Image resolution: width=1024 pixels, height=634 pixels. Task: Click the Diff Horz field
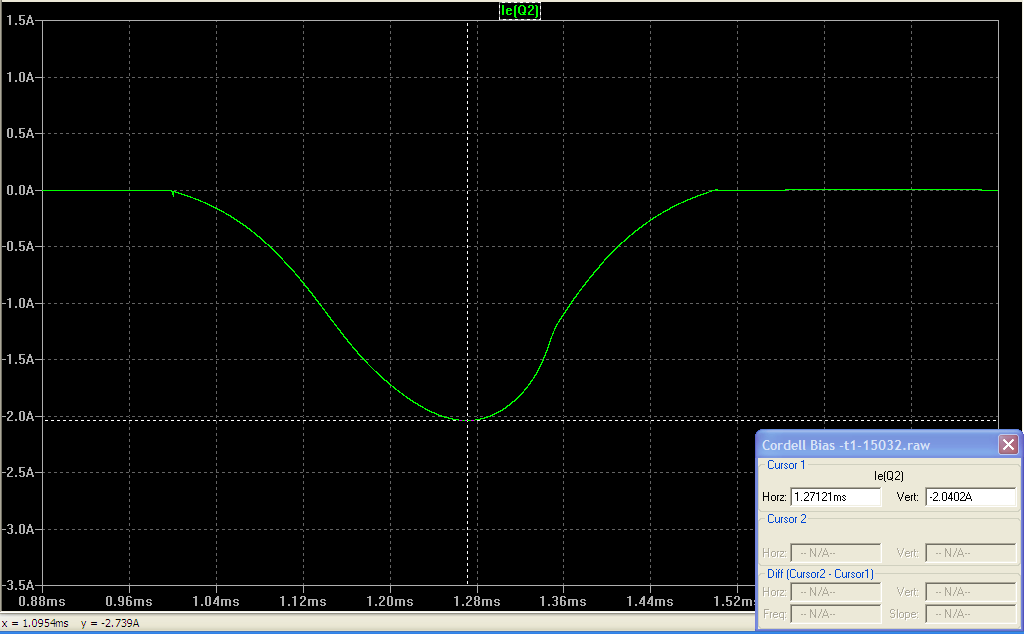point(835,592)
